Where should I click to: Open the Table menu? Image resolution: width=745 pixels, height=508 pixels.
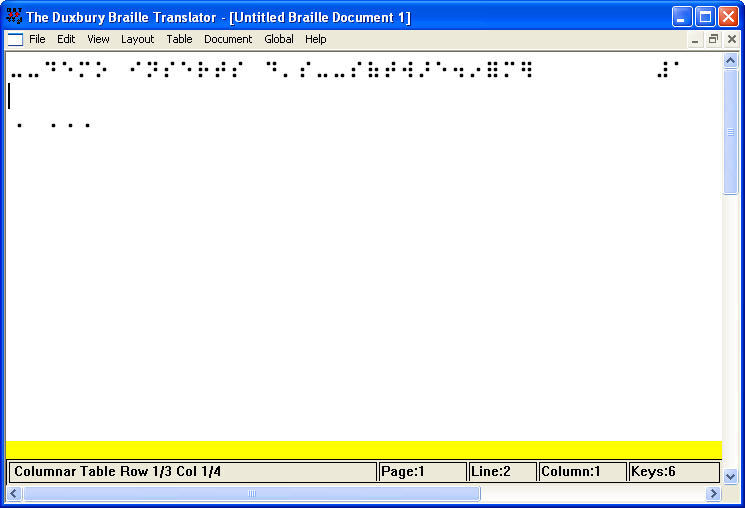pos(179,39)
